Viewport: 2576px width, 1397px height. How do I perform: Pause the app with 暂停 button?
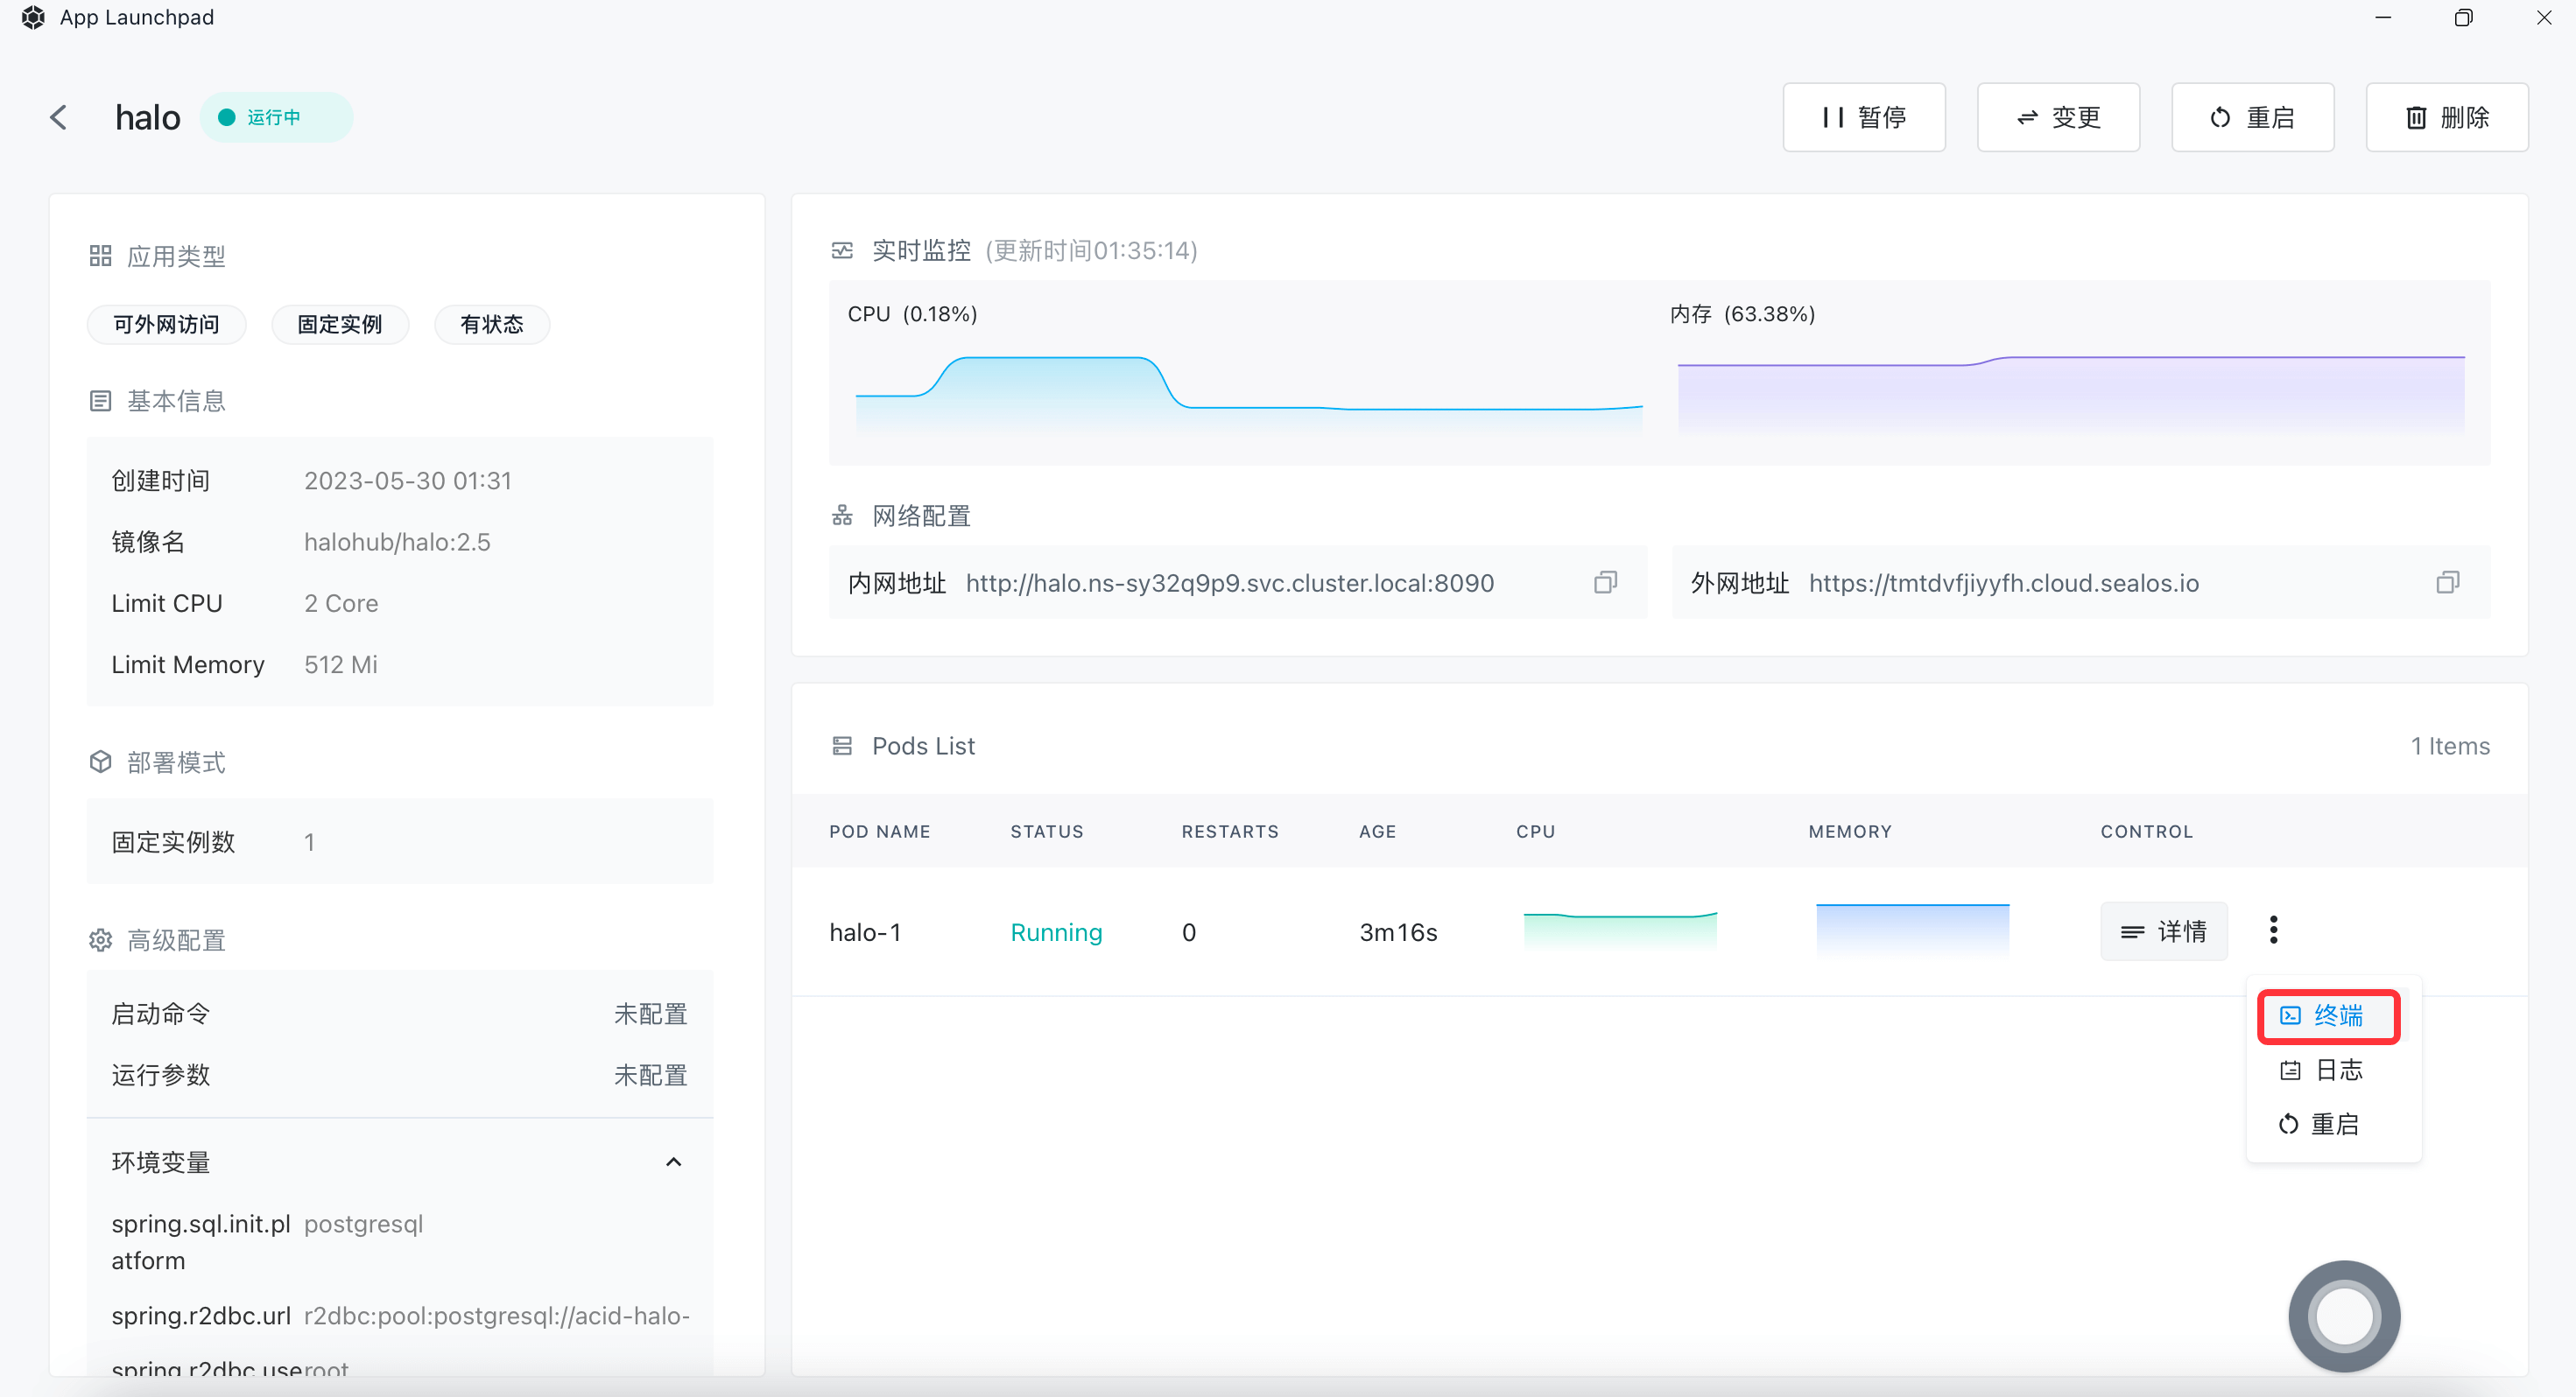coord(1863,117)
